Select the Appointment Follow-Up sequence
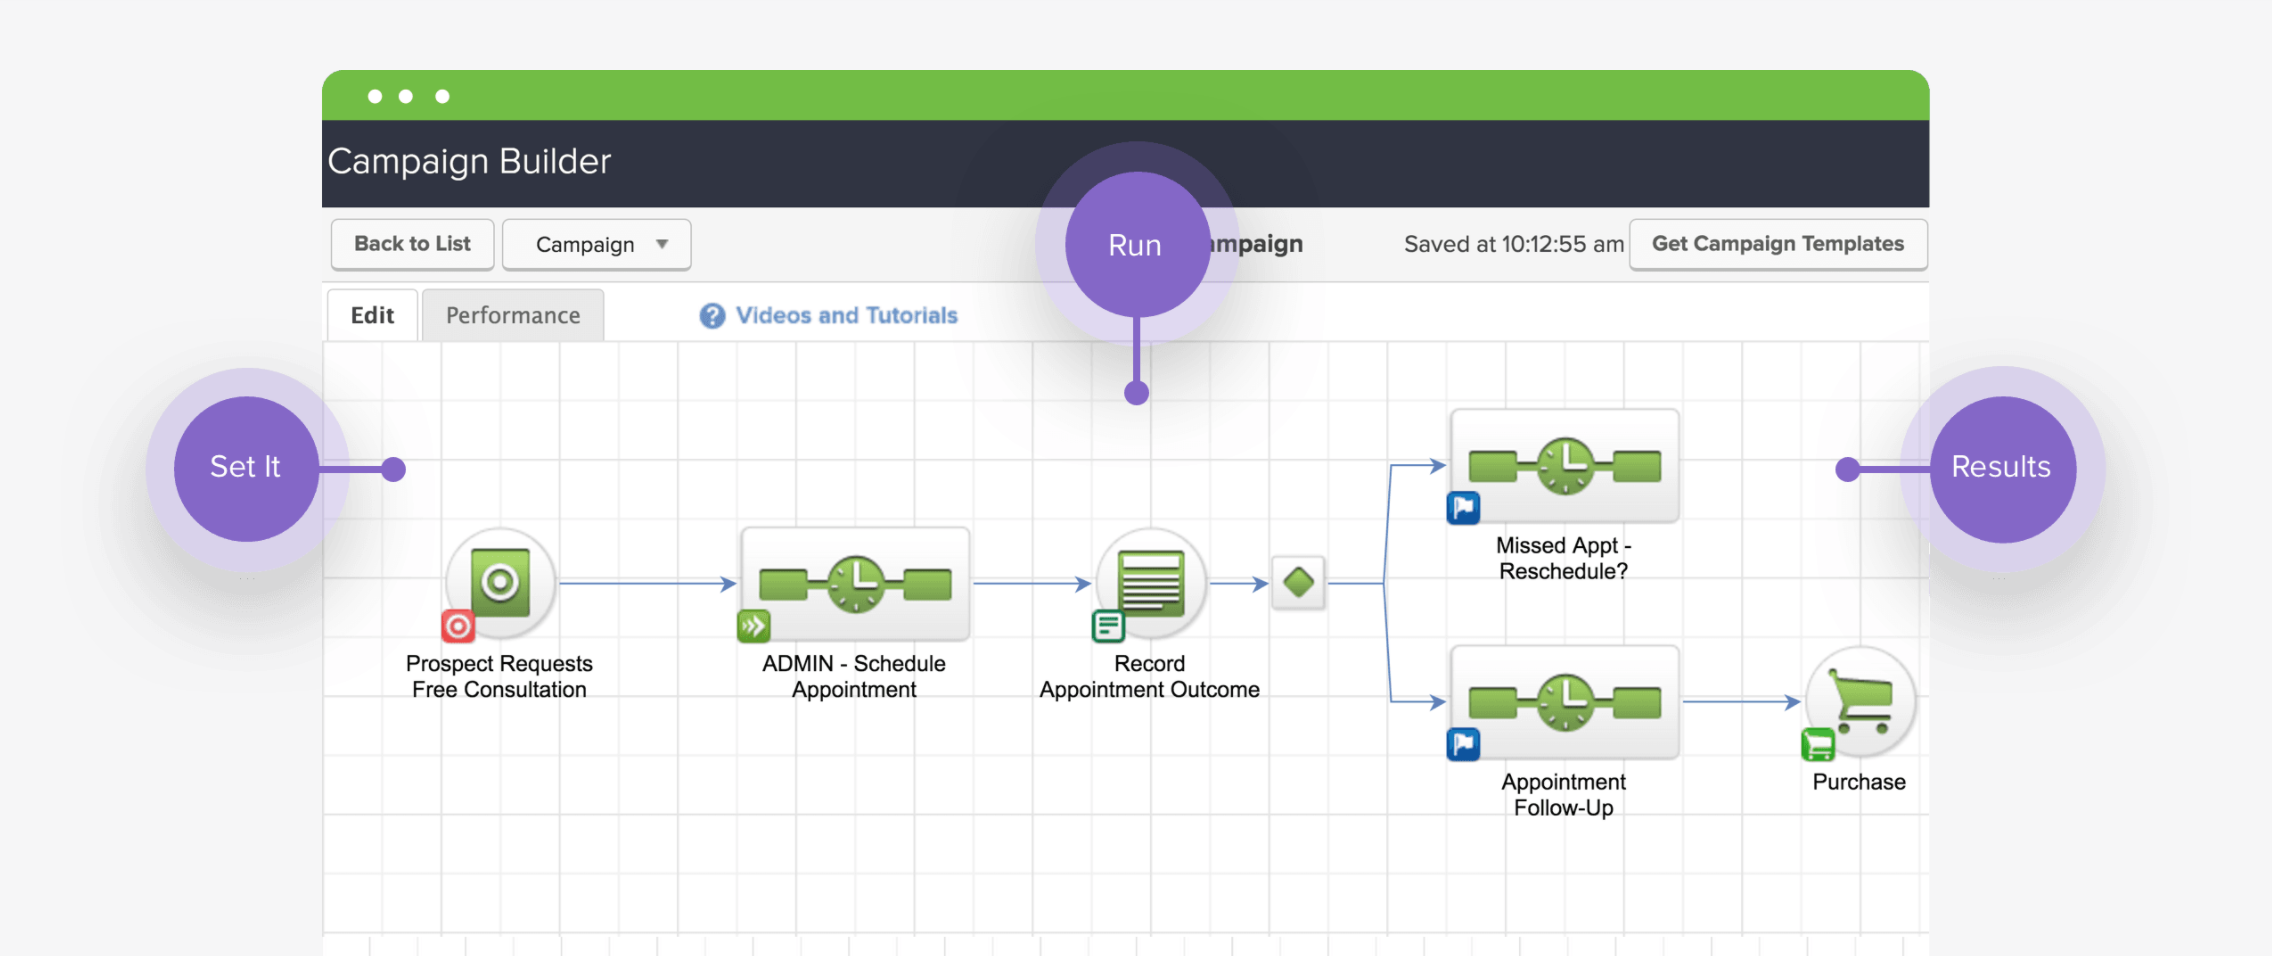The width and height of the screenshot is (2272, 956). pyautogui.click(x=1565, y=702)
